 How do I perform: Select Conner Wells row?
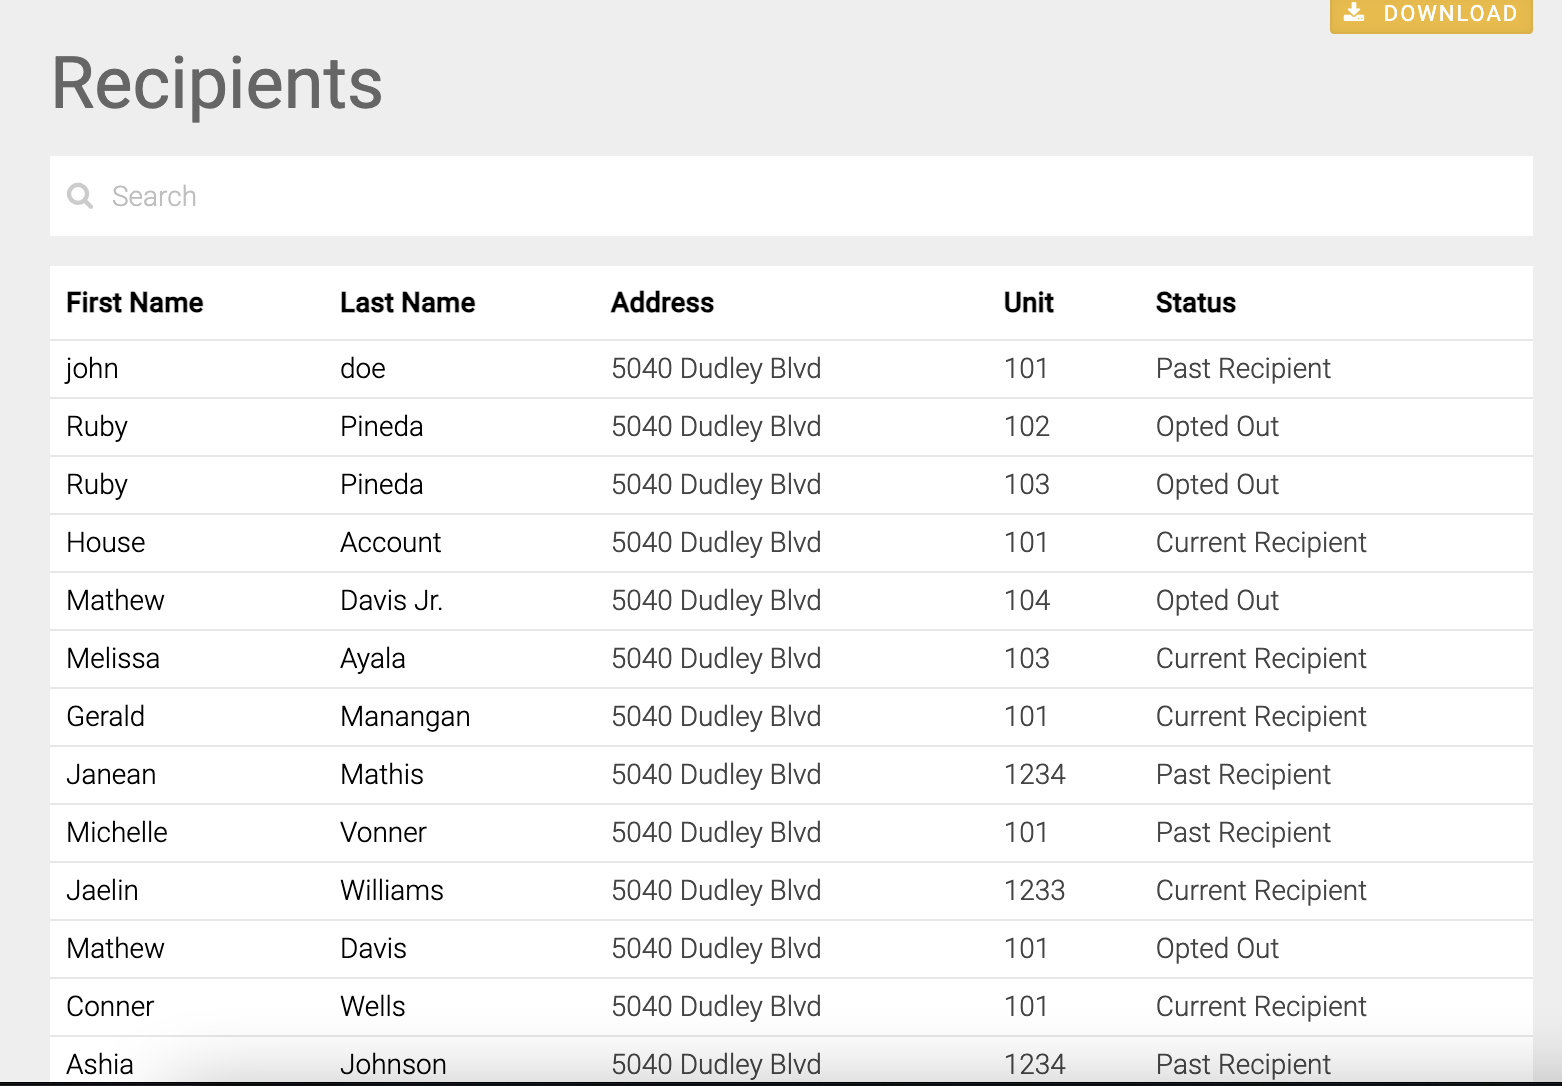tap(791, 1007)
